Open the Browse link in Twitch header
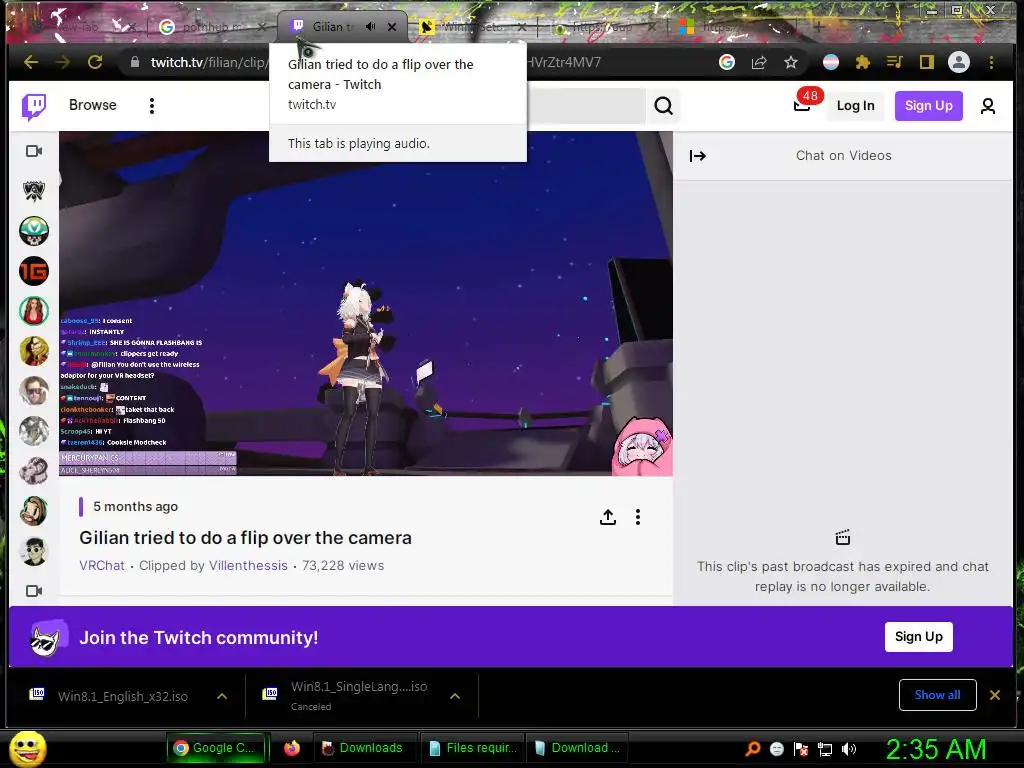The width and height of the screenshot is (1024, 768). tap(93, 105)
